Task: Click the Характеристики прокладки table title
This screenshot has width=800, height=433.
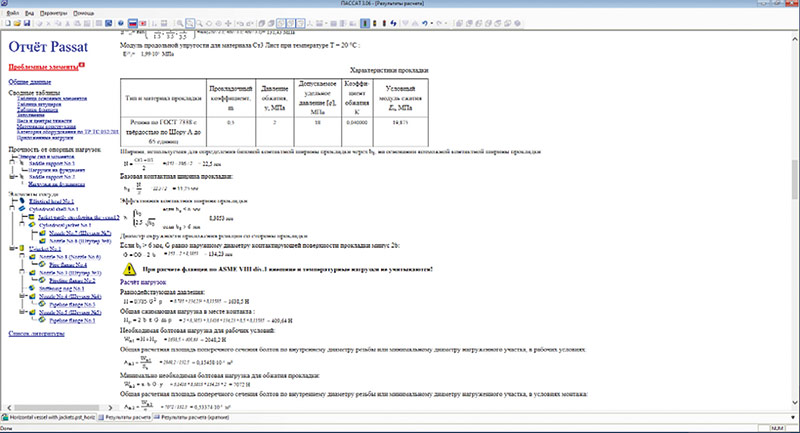Action: click(x=389, y=70)
